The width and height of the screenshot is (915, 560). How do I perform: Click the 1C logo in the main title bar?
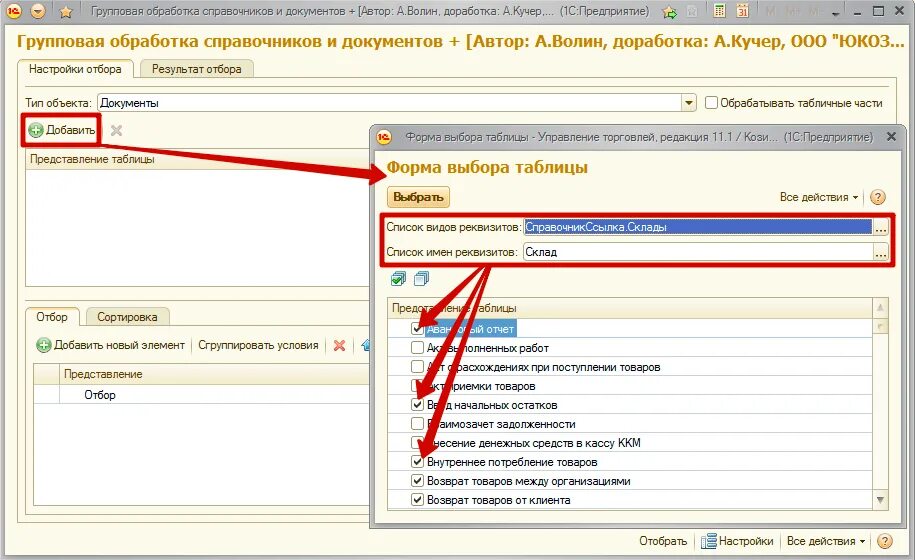[x=13, y=10]
